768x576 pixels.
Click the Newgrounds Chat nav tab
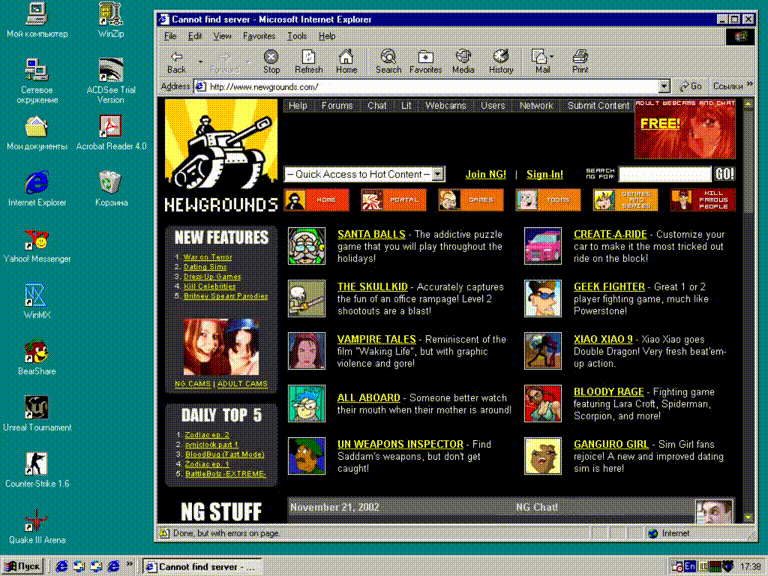pos(377,105)
